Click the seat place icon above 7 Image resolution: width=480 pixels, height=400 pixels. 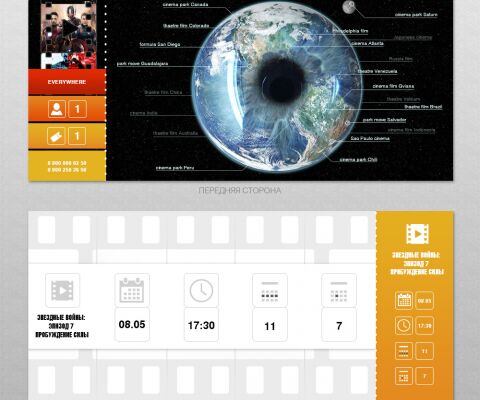point(339,290)
